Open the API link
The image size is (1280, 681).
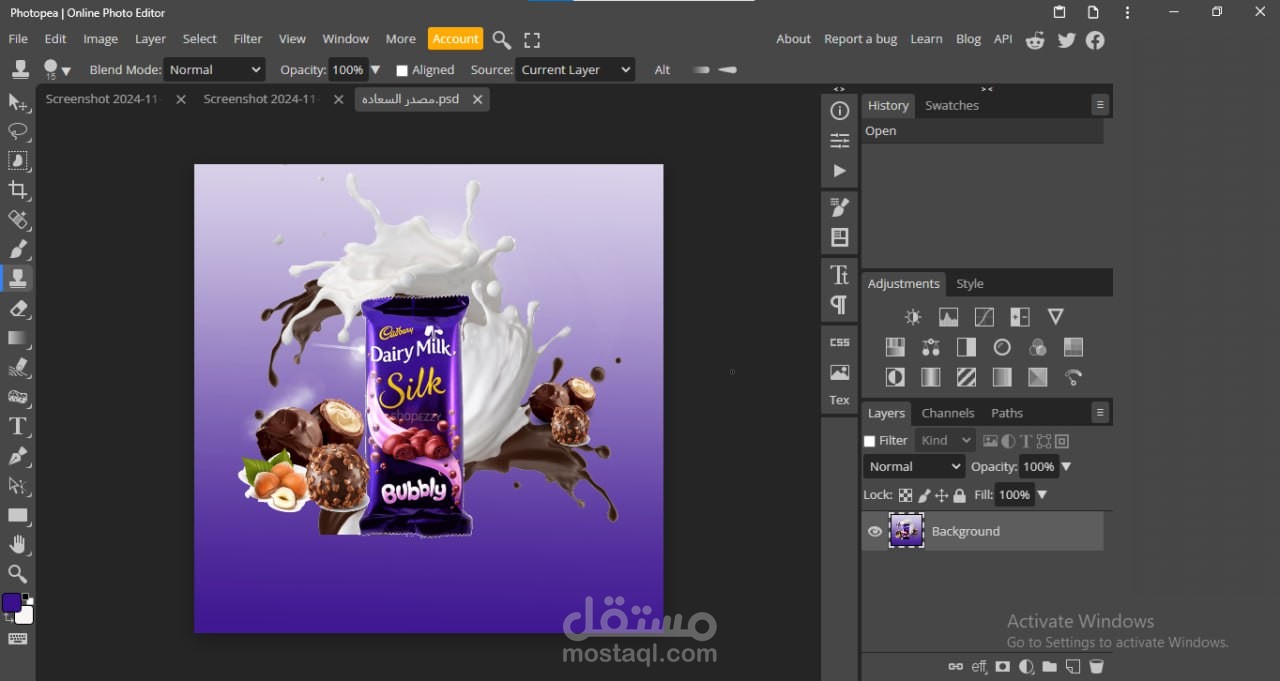pyautogui.click(x=1003, y=39)
